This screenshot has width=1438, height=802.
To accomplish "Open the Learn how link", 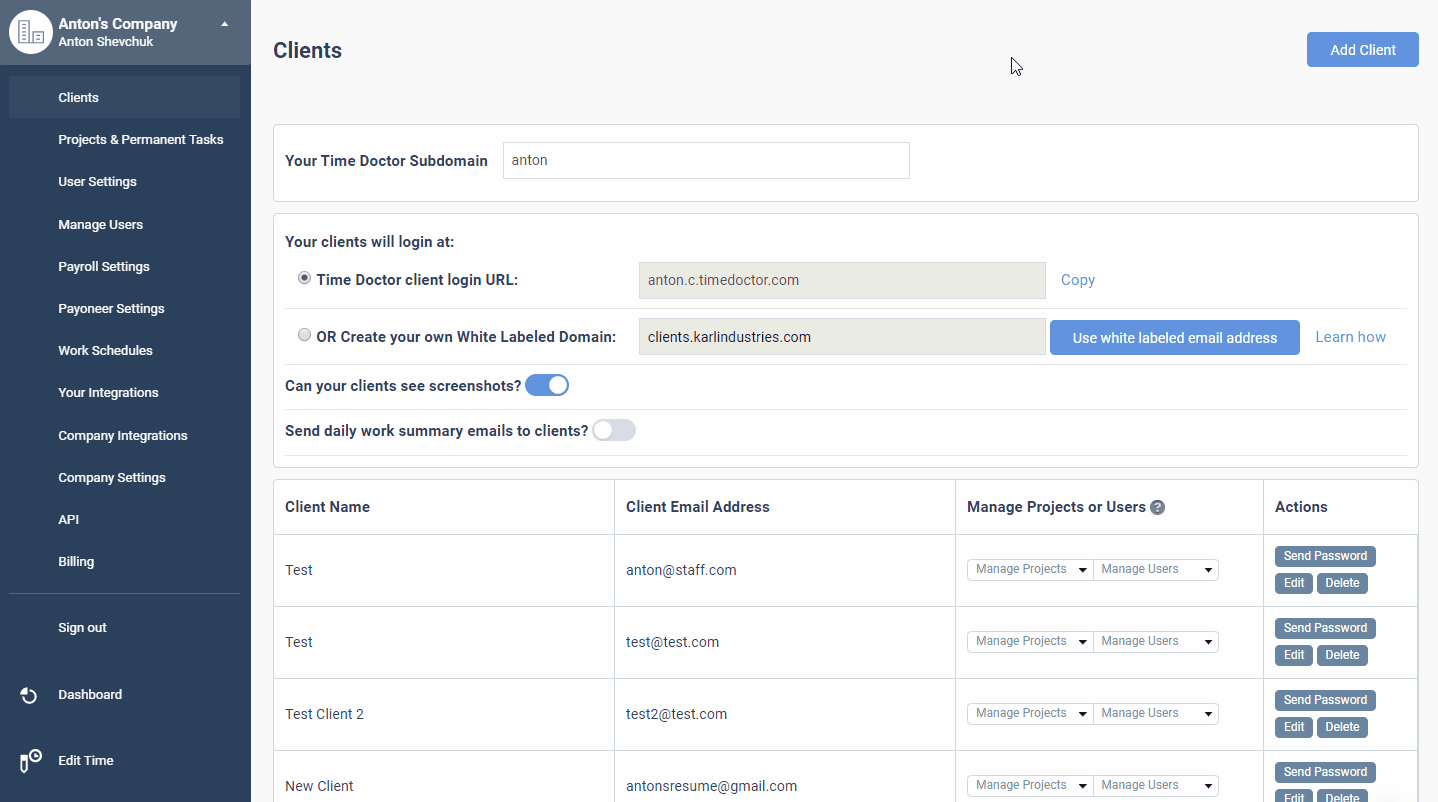I will [x=1350, y=337].
